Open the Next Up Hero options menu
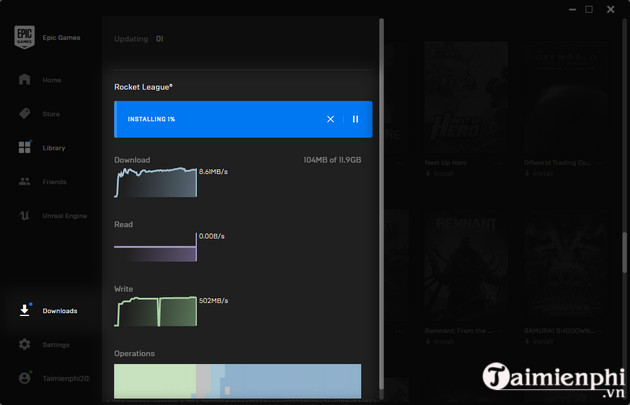 coord(499,163)
